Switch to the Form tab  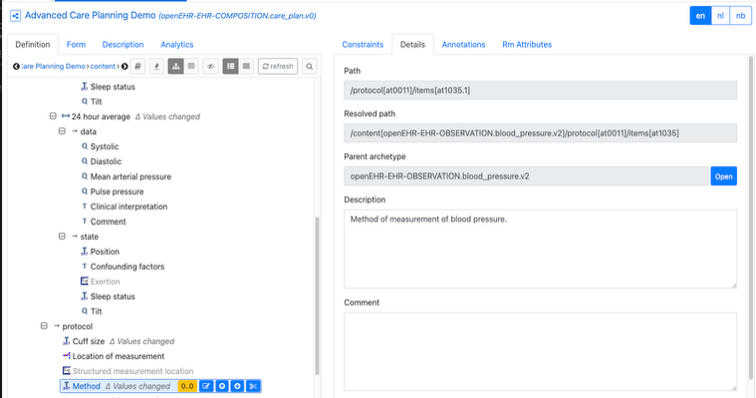pos(76,44)
